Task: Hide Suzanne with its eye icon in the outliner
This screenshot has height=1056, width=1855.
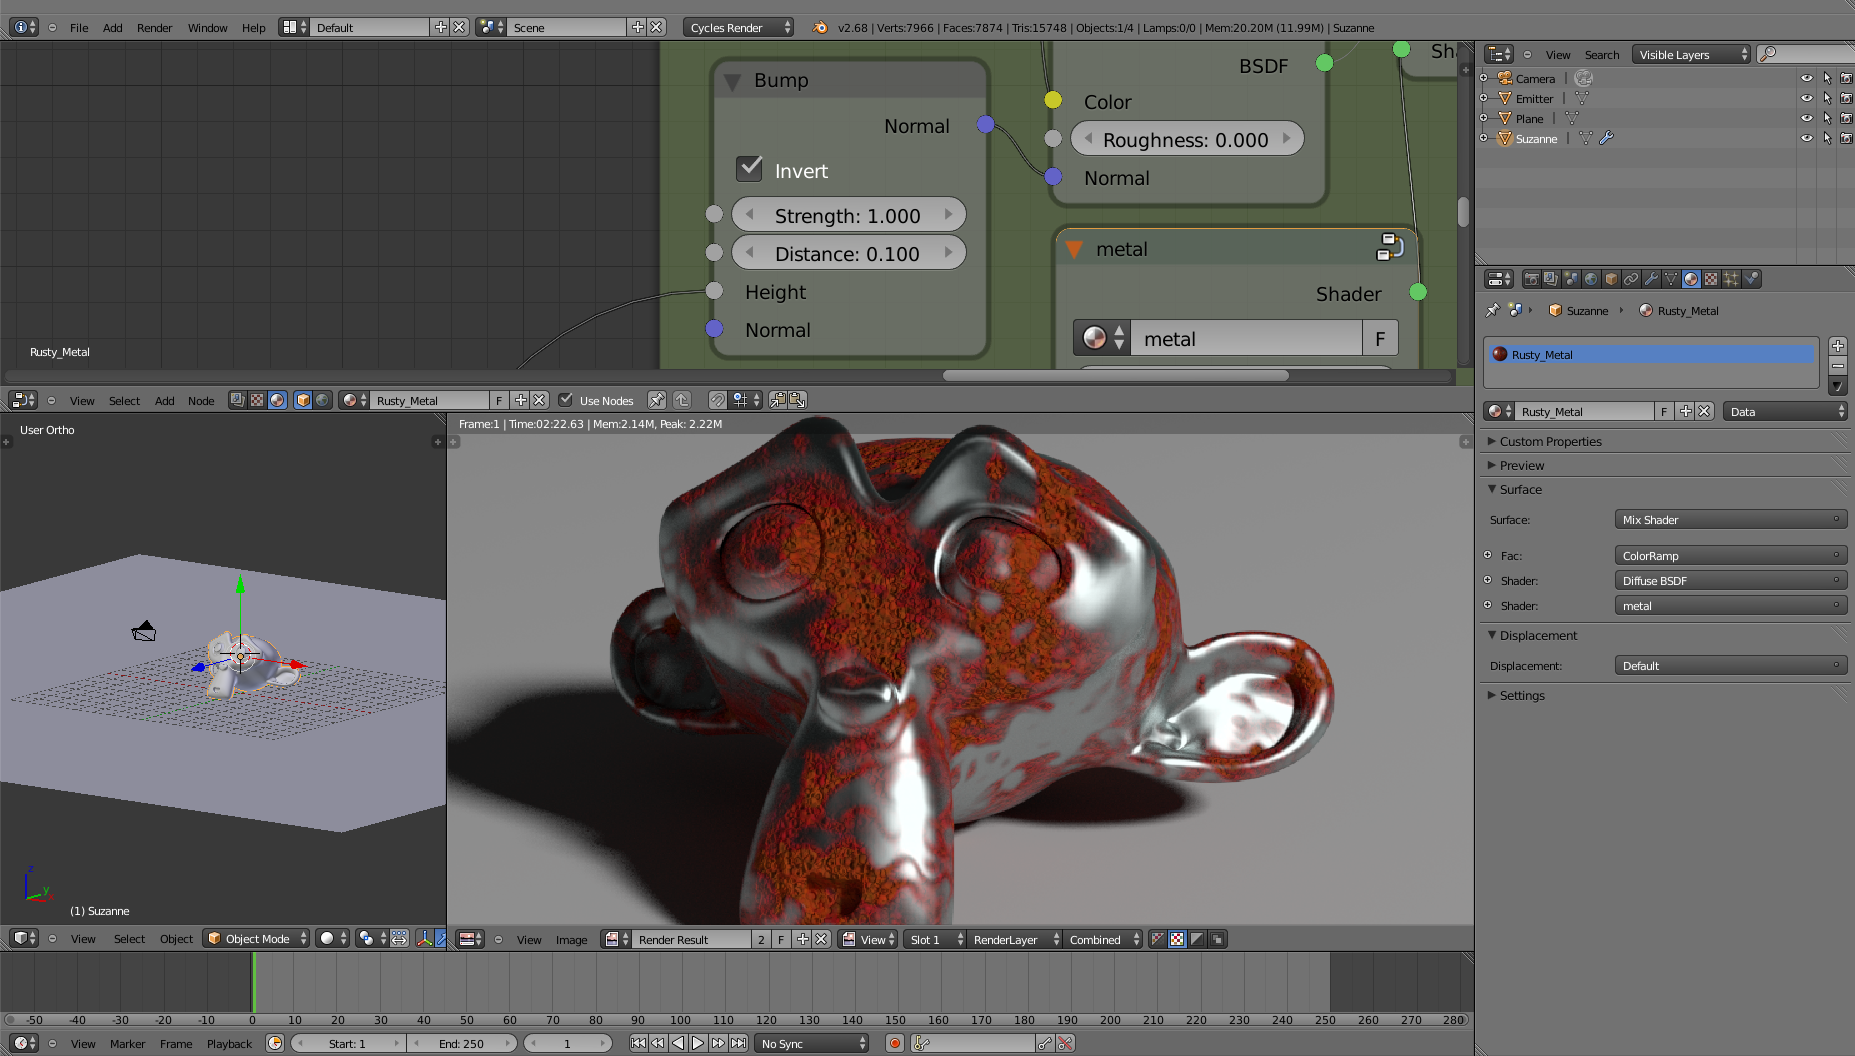Action: click(x=1806, y=138)
